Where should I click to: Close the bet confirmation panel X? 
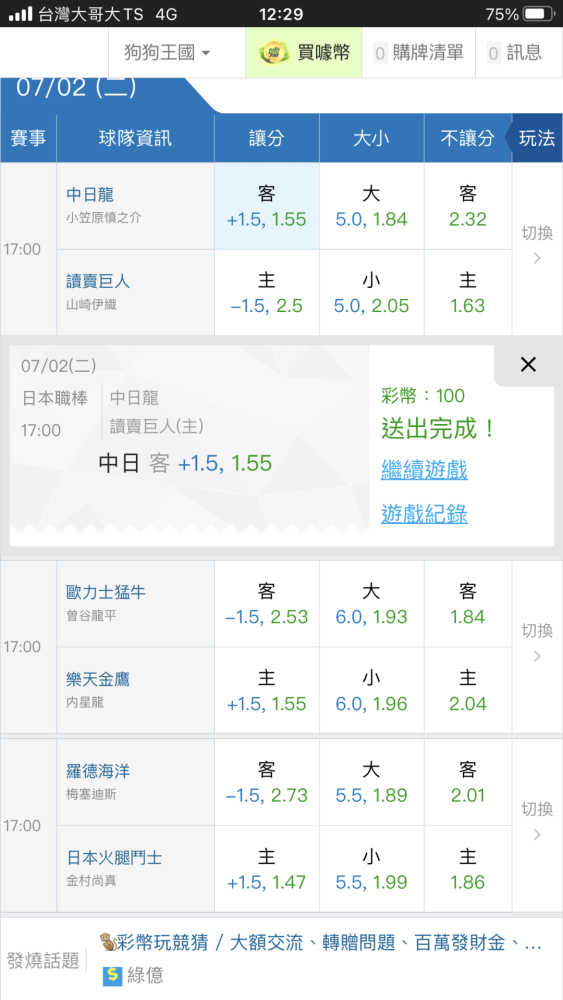coord(528,365)
